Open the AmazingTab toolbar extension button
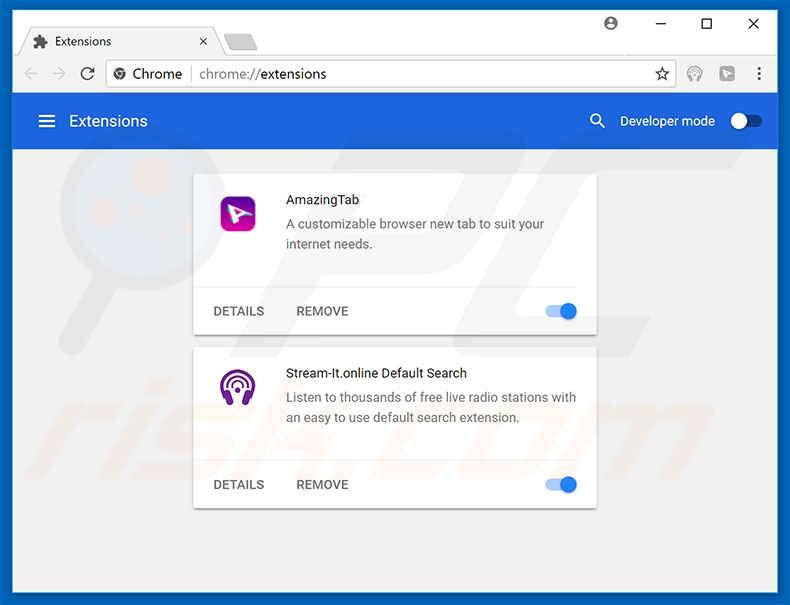 tap(727, 74)
